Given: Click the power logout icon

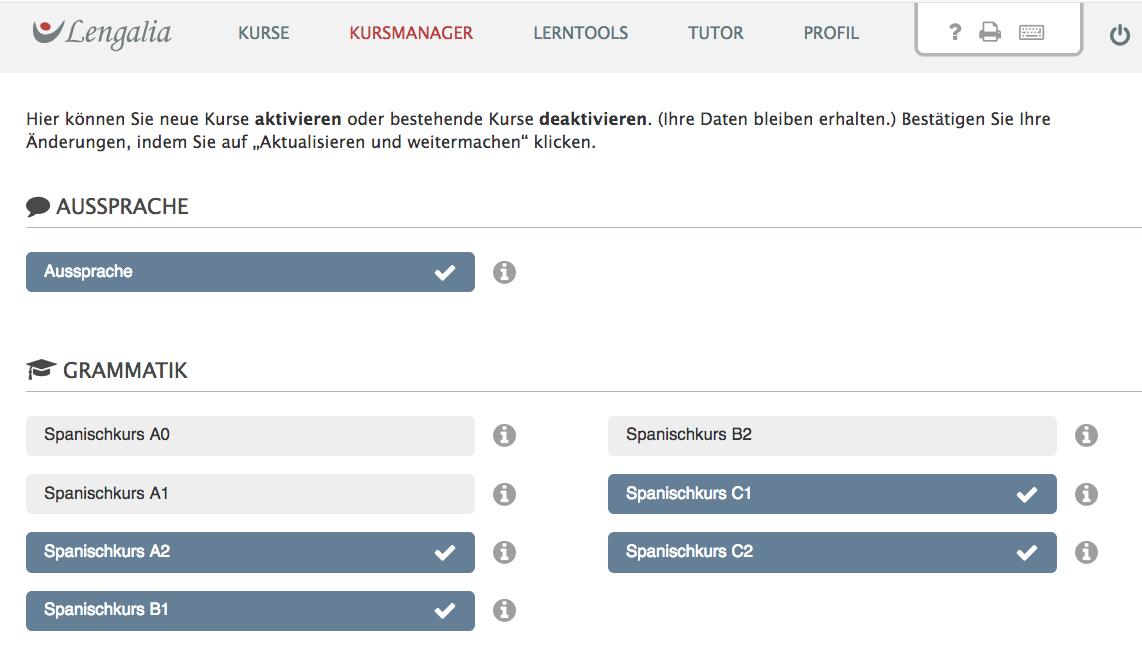Looking at the screenshot, I should click(x=1120, y=35).
